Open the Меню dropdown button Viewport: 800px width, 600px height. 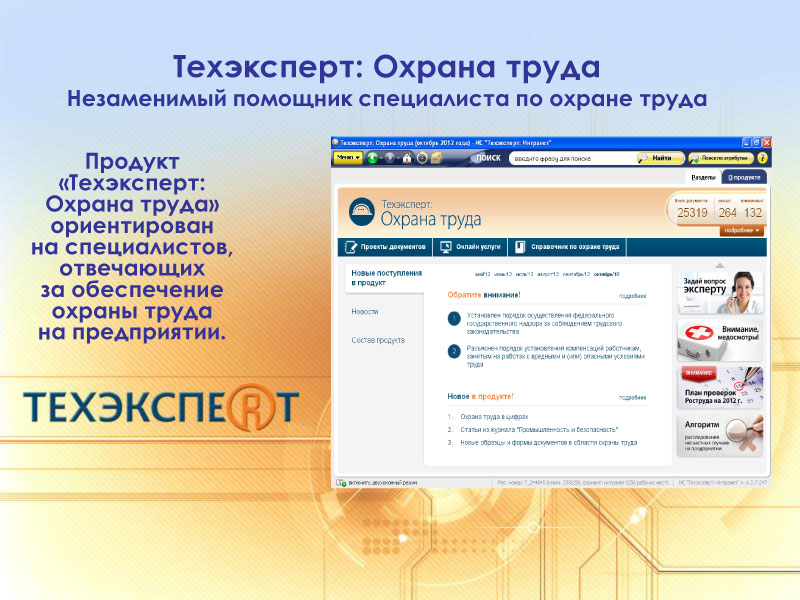click(348, 158)
